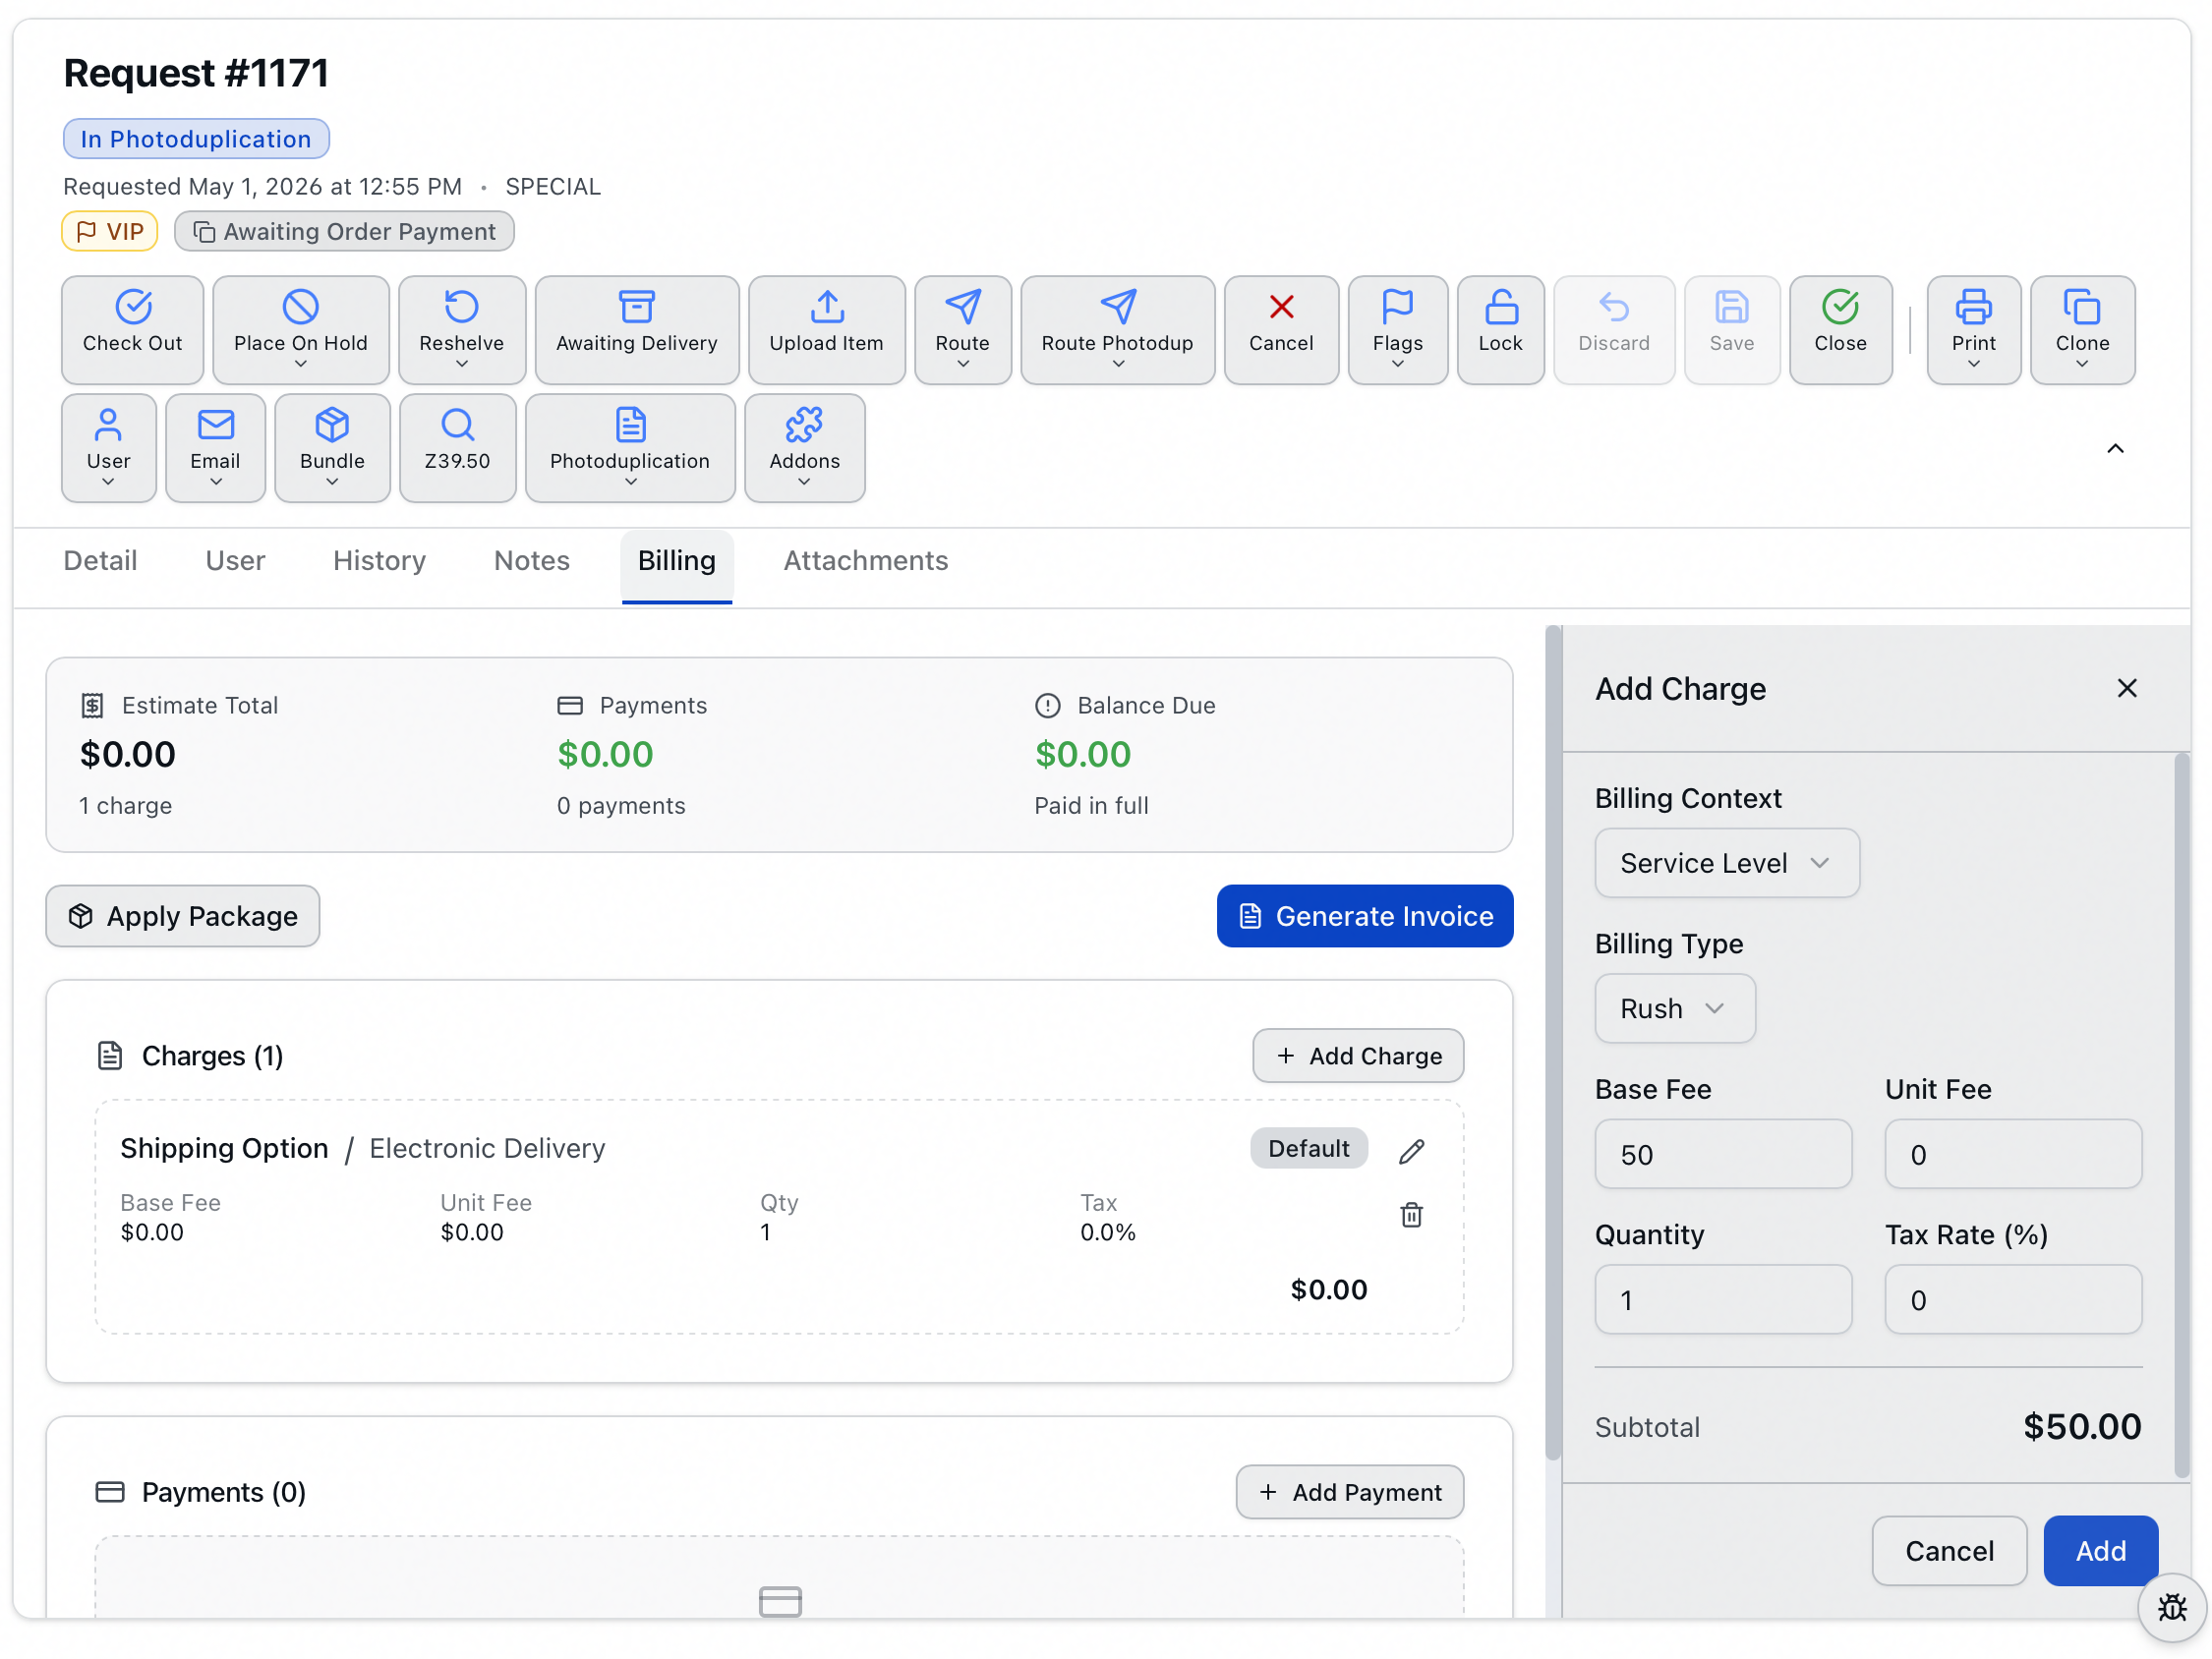Close the request with green check
Screen dimensions: 2212x1659
point(1840,329)
